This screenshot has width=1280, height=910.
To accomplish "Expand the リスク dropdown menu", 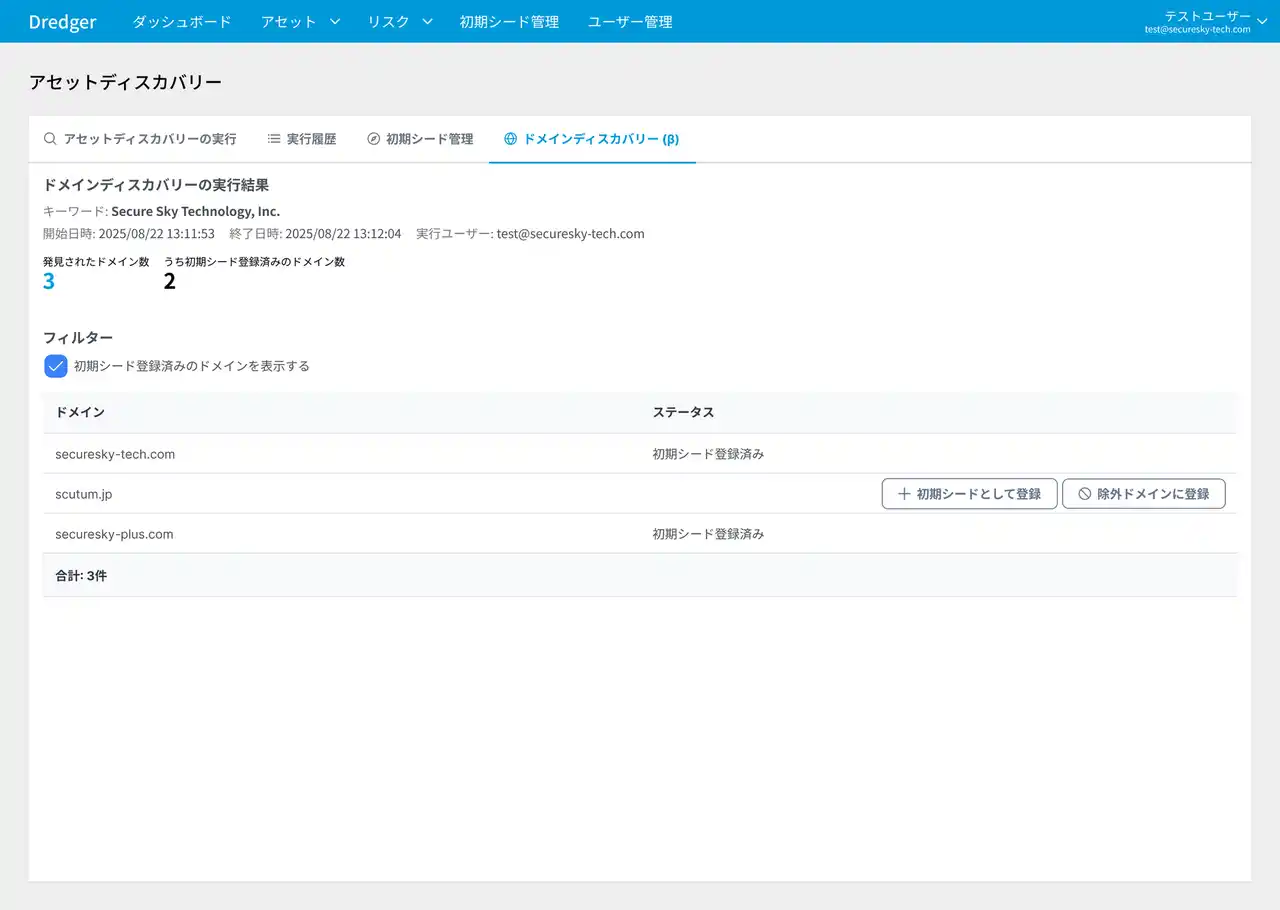I will (x=398, y=21).
